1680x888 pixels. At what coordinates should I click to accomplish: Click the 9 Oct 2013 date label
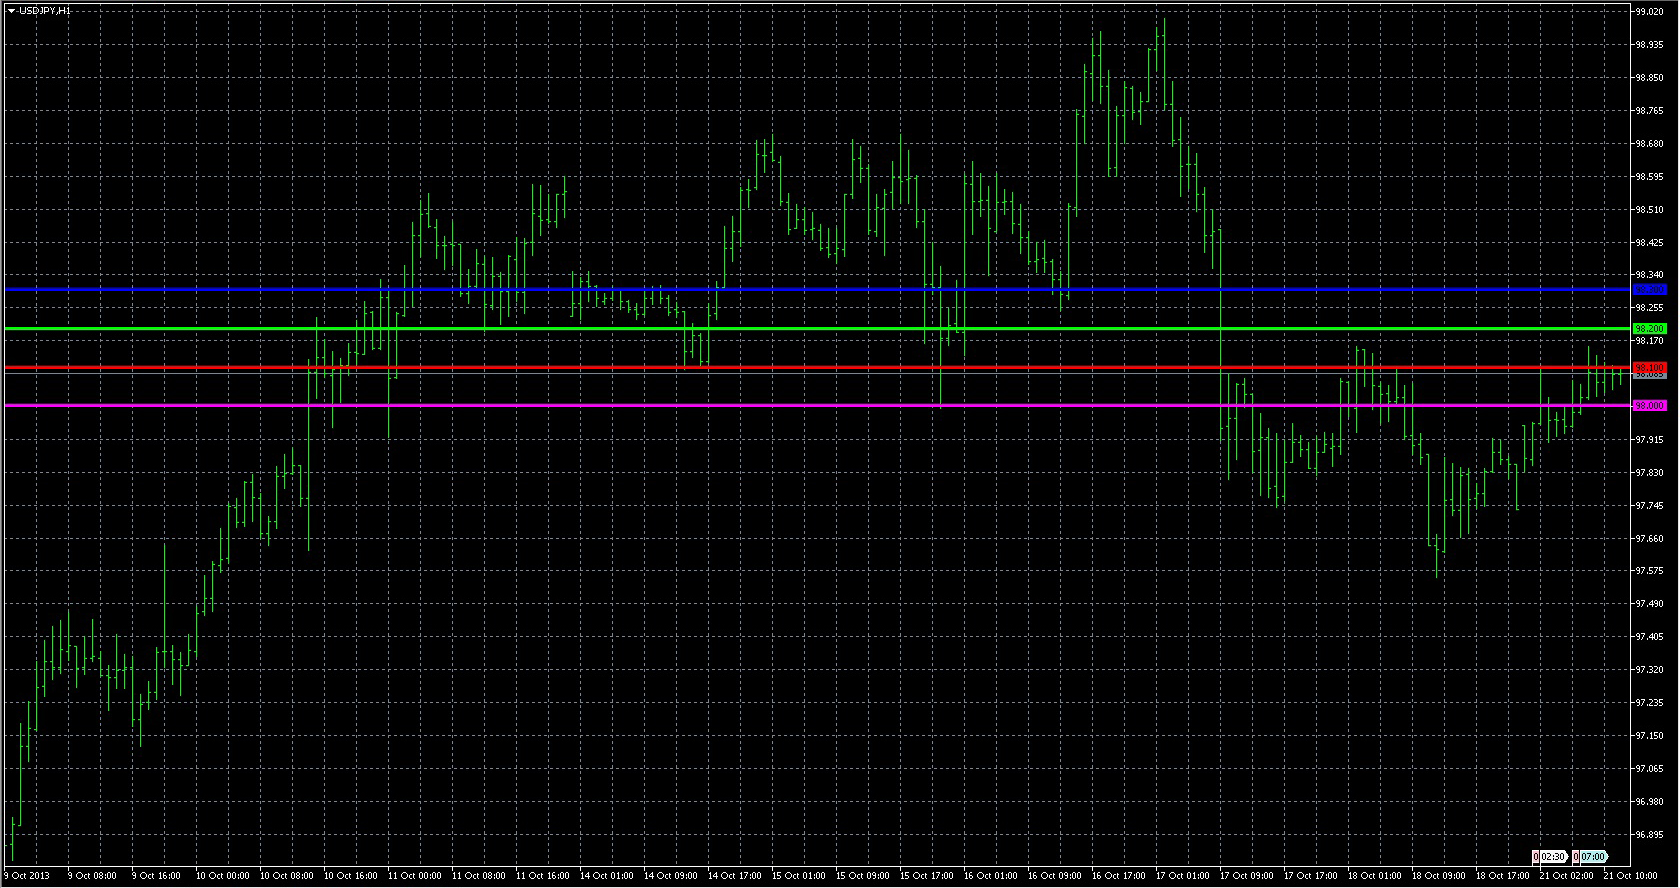tap(27, 876)
